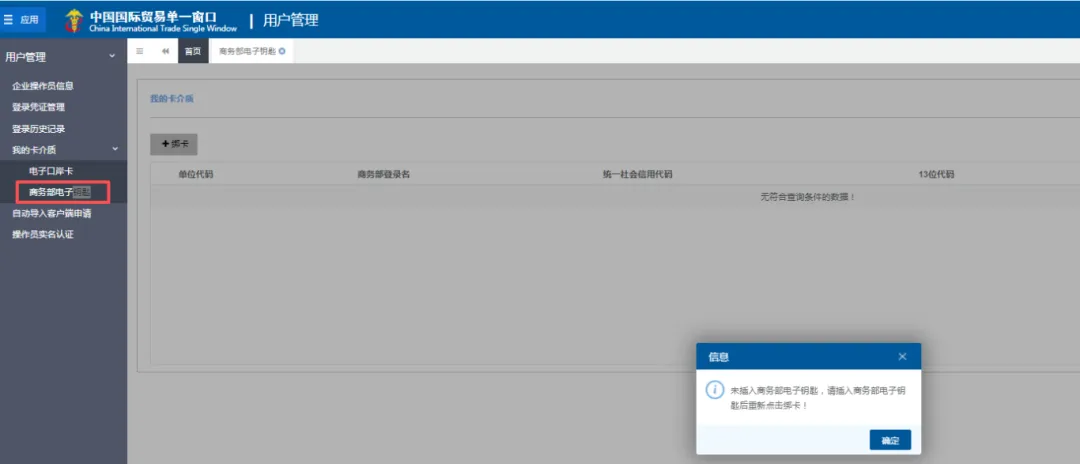Click the 我的卡介质 panel heading
This screenshot has width=1080, height=464.
[x=172, y=98]
